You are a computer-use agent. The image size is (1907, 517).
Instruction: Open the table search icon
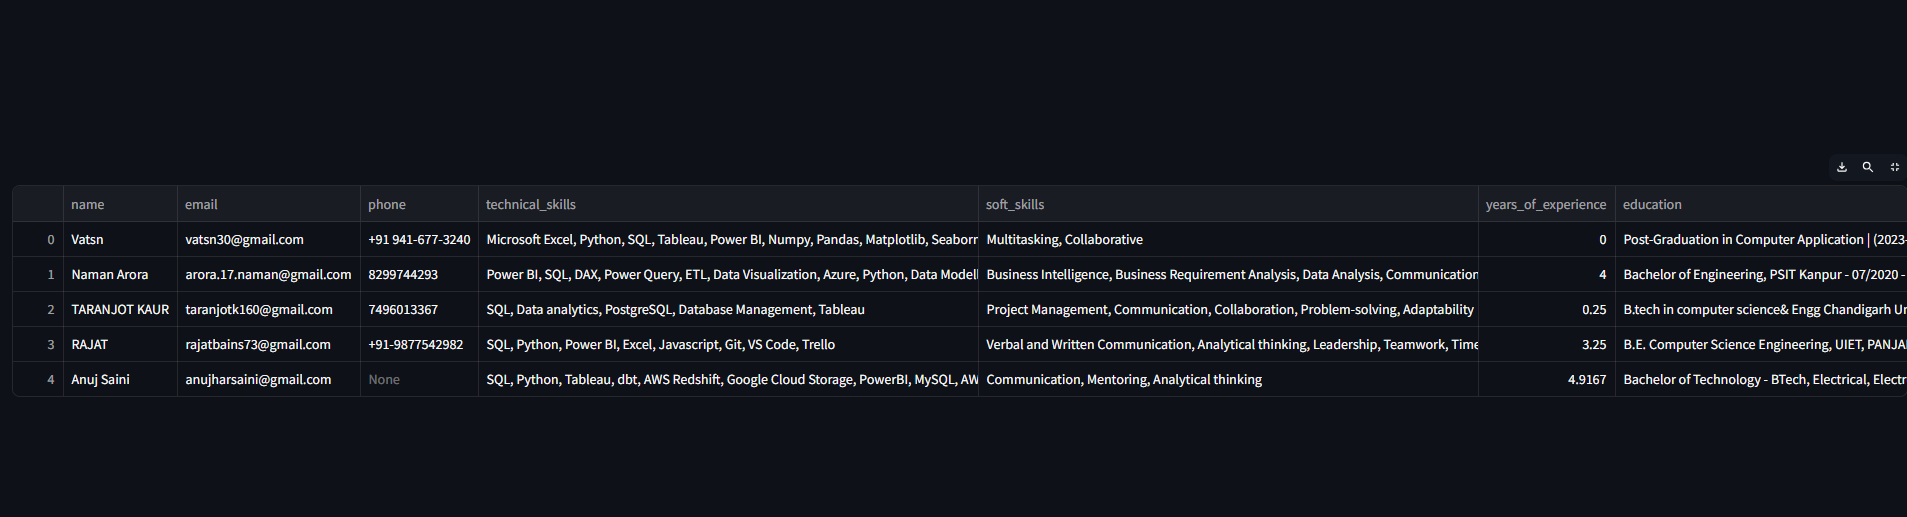(1868, 167)
